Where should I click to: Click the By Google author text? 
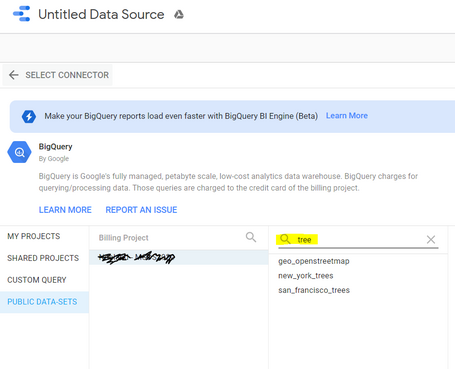pyautogui.click(x=54, y=159)
